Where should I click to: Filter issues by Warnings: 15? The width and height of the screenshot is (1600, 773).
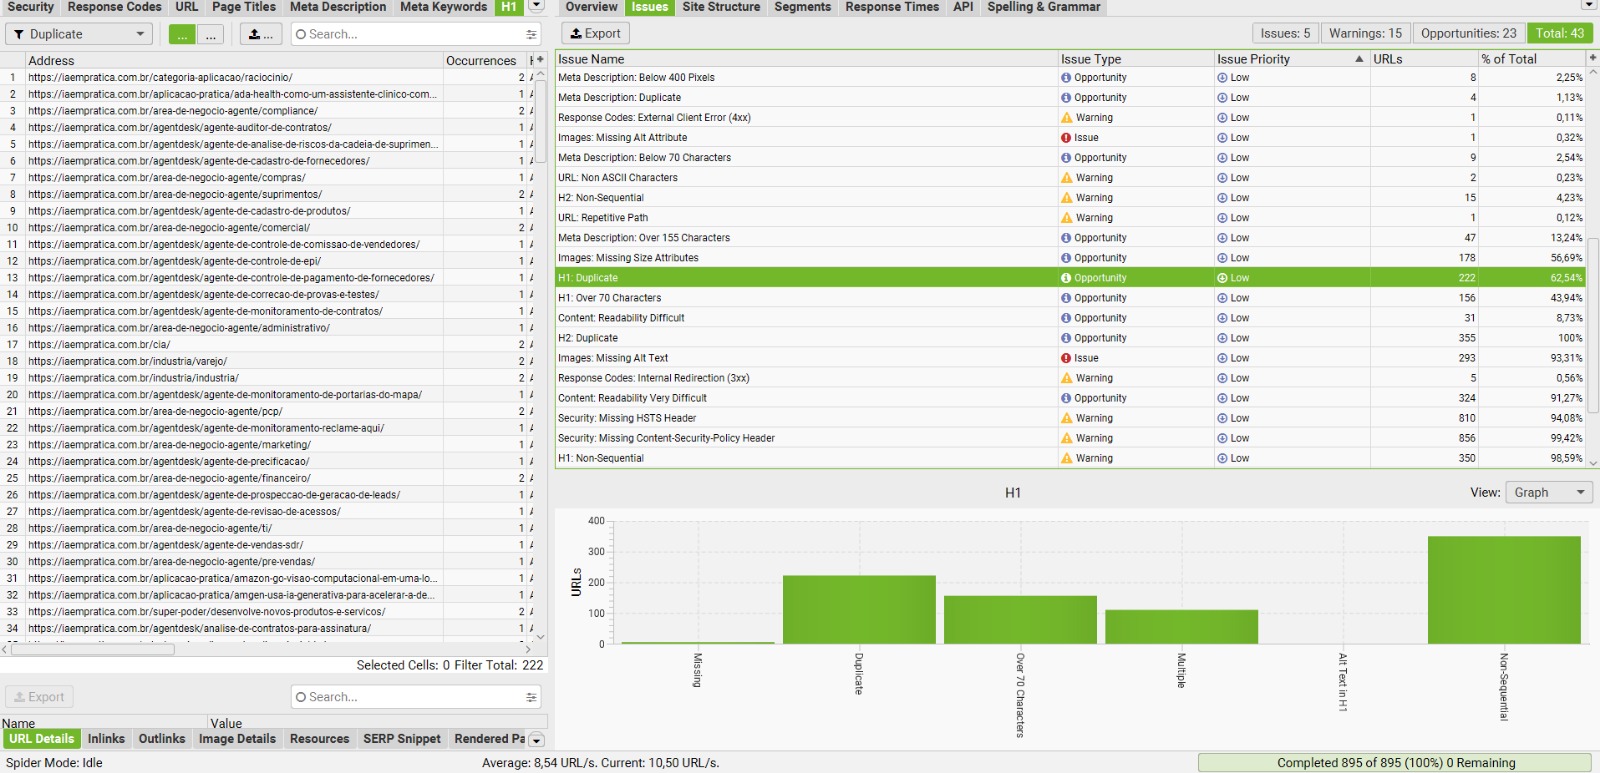click(1365, 33)
